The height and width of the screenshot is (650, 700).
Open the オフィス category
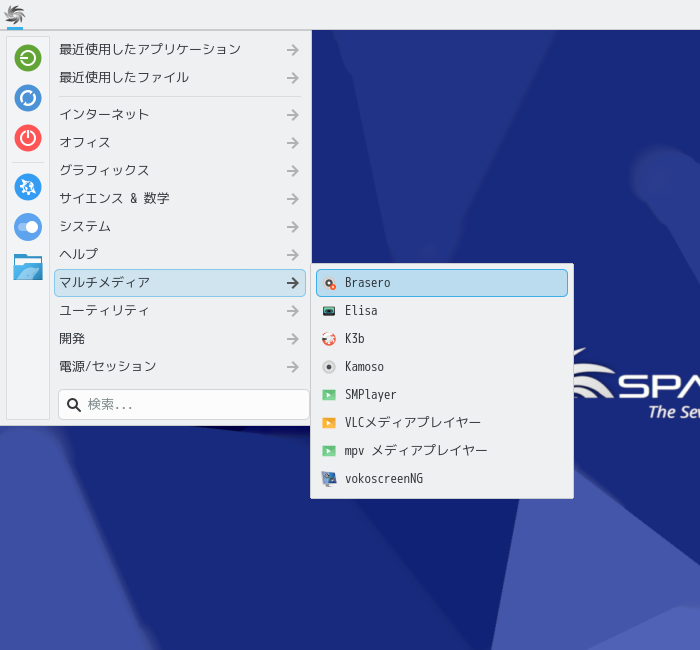[180, 143]
